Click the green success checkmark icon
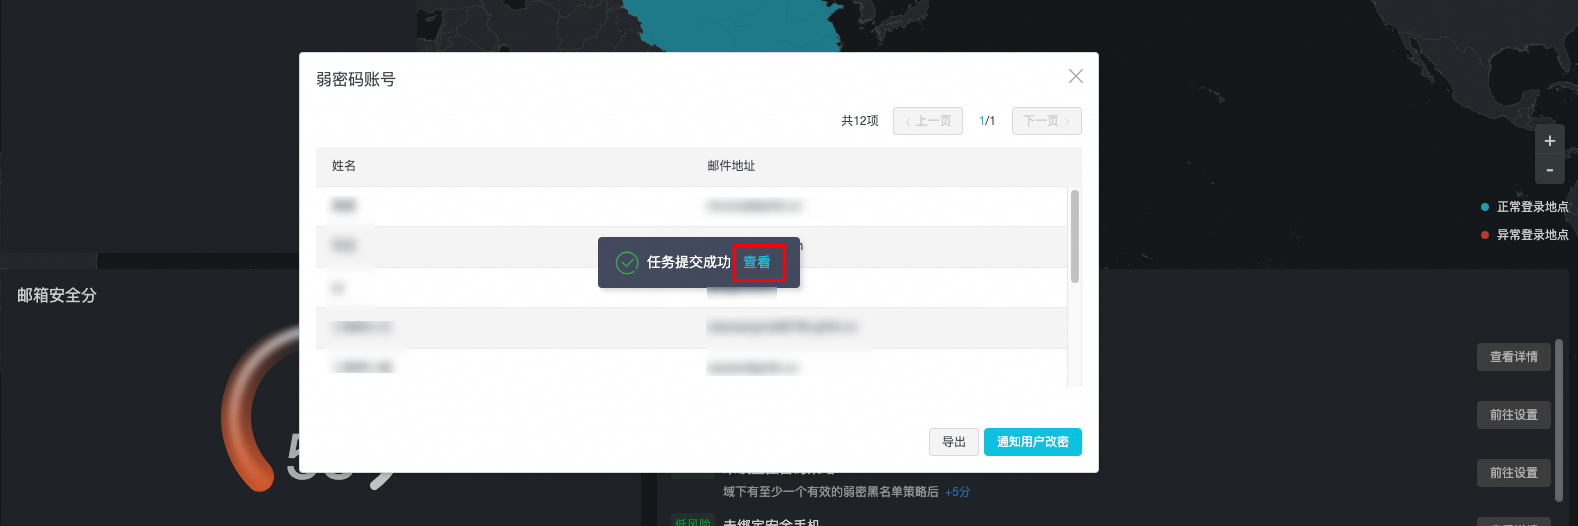Image resolution: width=1578 pixels, height=526 pixels. tap(627, 262)
